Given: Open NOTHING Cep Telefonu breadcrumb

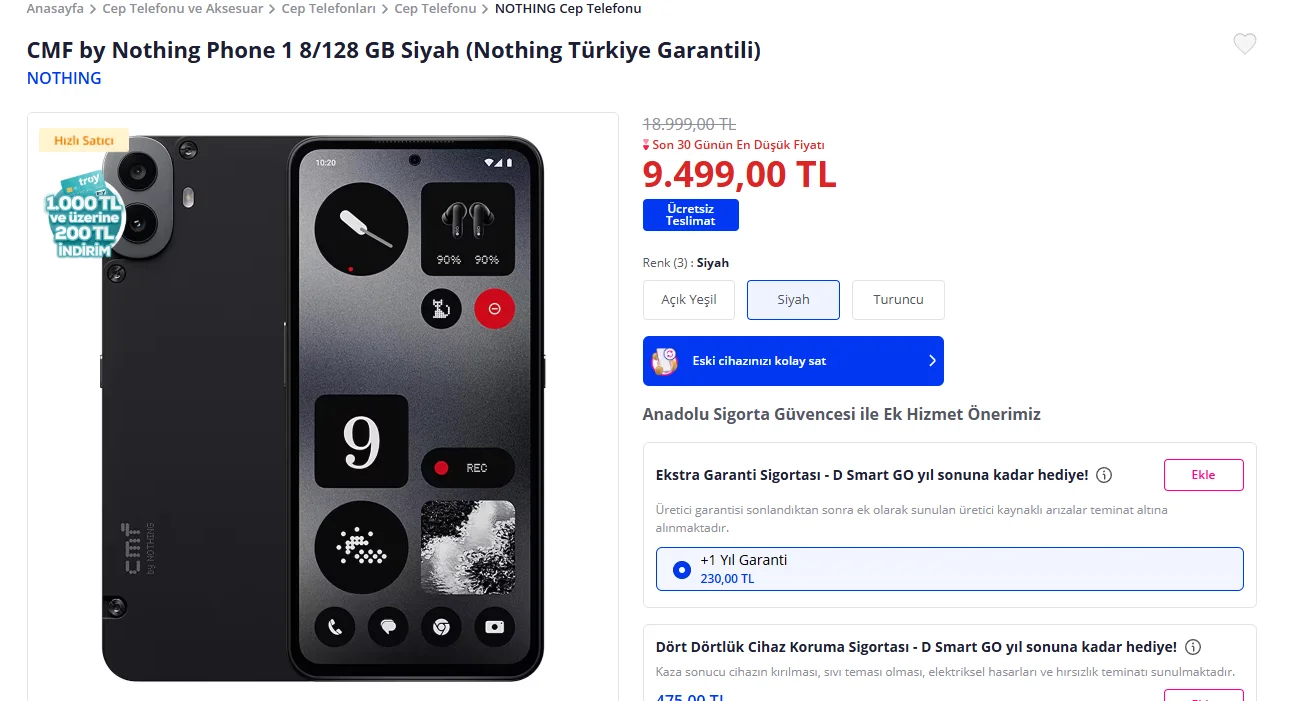Looking at the screenshot, I should pyautogui.click(x=568, y=9).
